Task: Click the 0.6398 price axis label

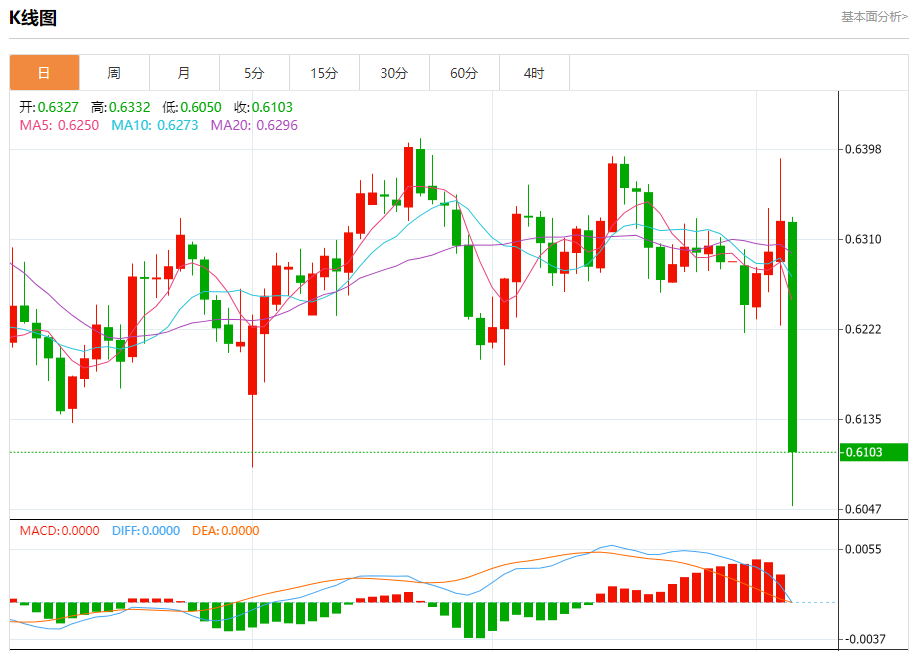Action: point(863,149)
